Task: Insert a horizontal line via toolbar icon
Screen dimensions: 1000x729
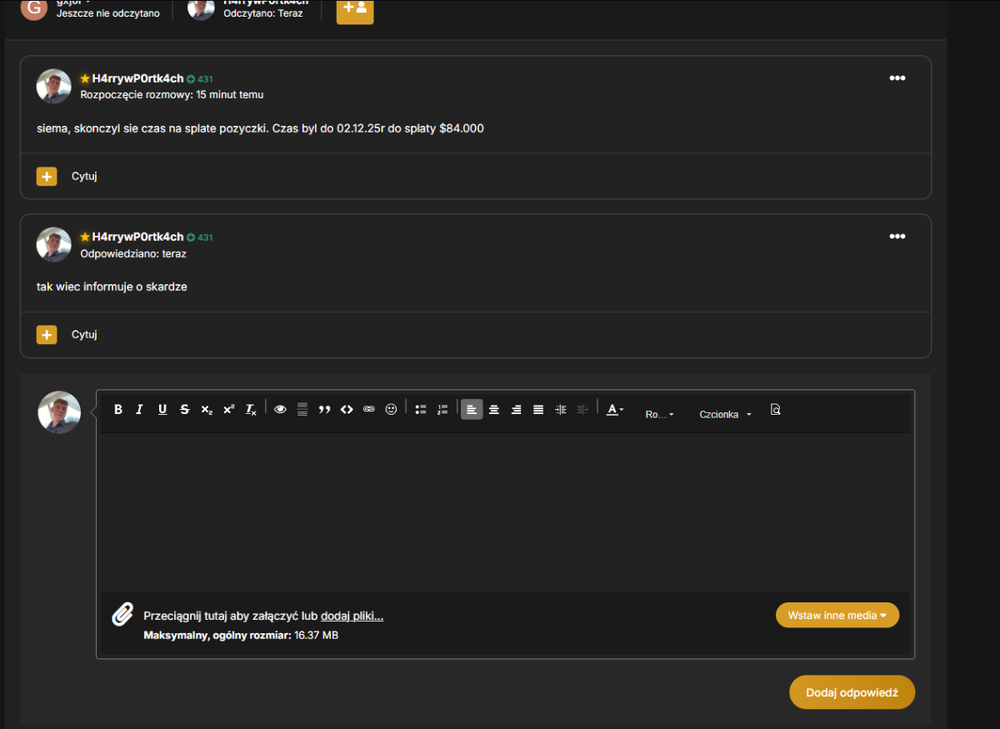Action: tap(302, 409)
